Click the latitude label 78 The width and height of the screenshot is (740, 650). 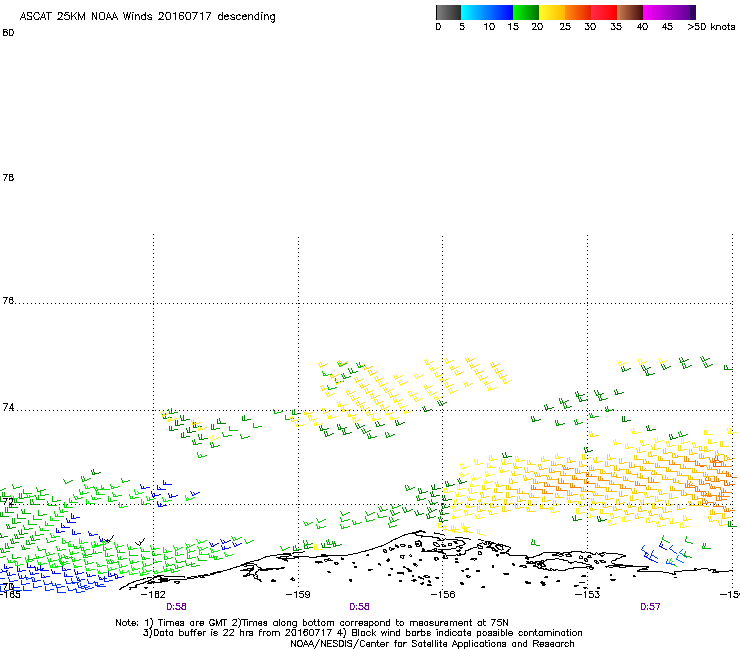click(8, 177)
